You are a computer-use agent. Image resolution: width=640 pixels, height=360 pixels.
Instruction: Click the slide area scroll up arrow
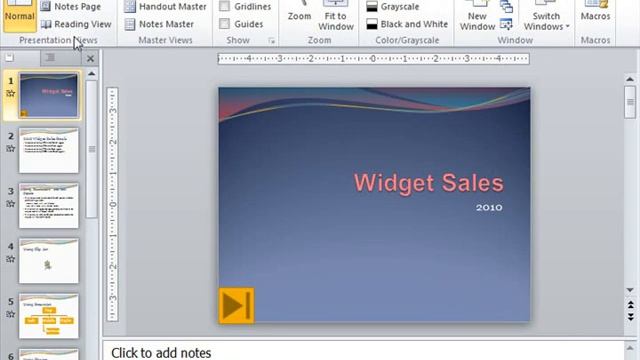(630, 79)
